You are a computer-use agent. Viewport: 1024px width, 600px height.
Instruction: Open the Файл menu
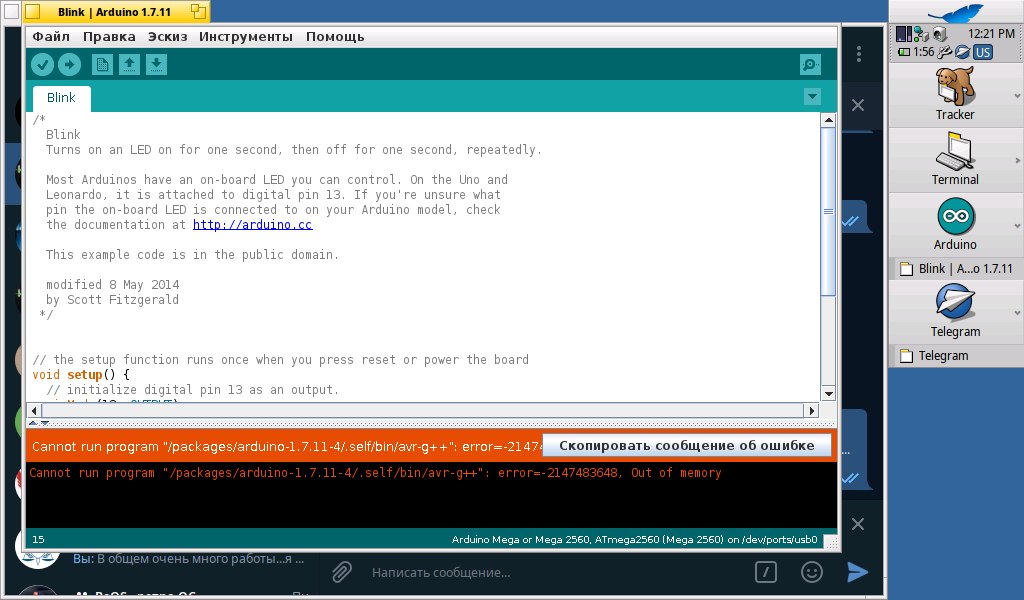coord(51,37)
